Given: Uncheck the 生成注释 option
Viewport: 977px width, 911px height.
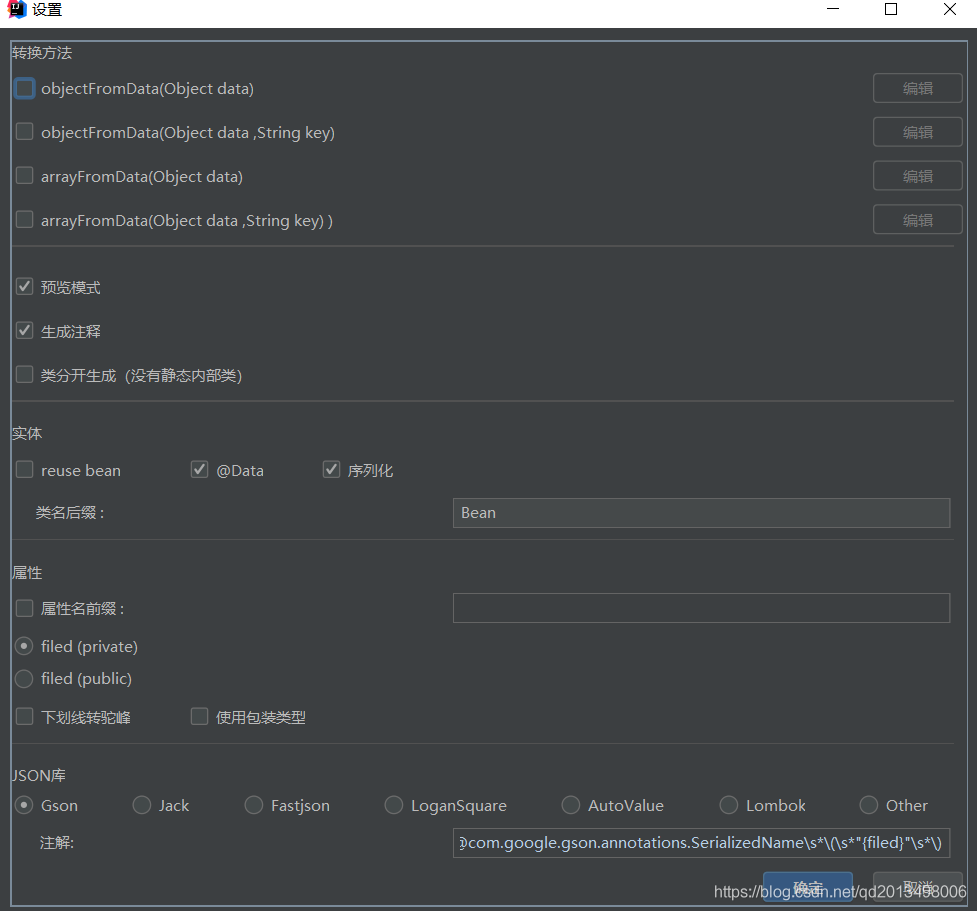Looking at the screenshot, I should [24, 330].
